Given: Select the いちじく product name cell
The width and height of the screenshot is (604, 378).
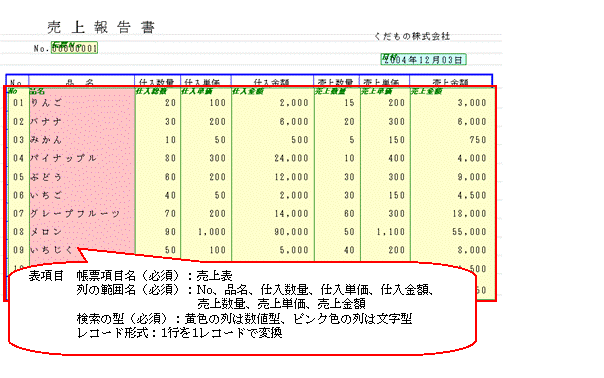Looking at the screenshot, I should click(52, 250).
